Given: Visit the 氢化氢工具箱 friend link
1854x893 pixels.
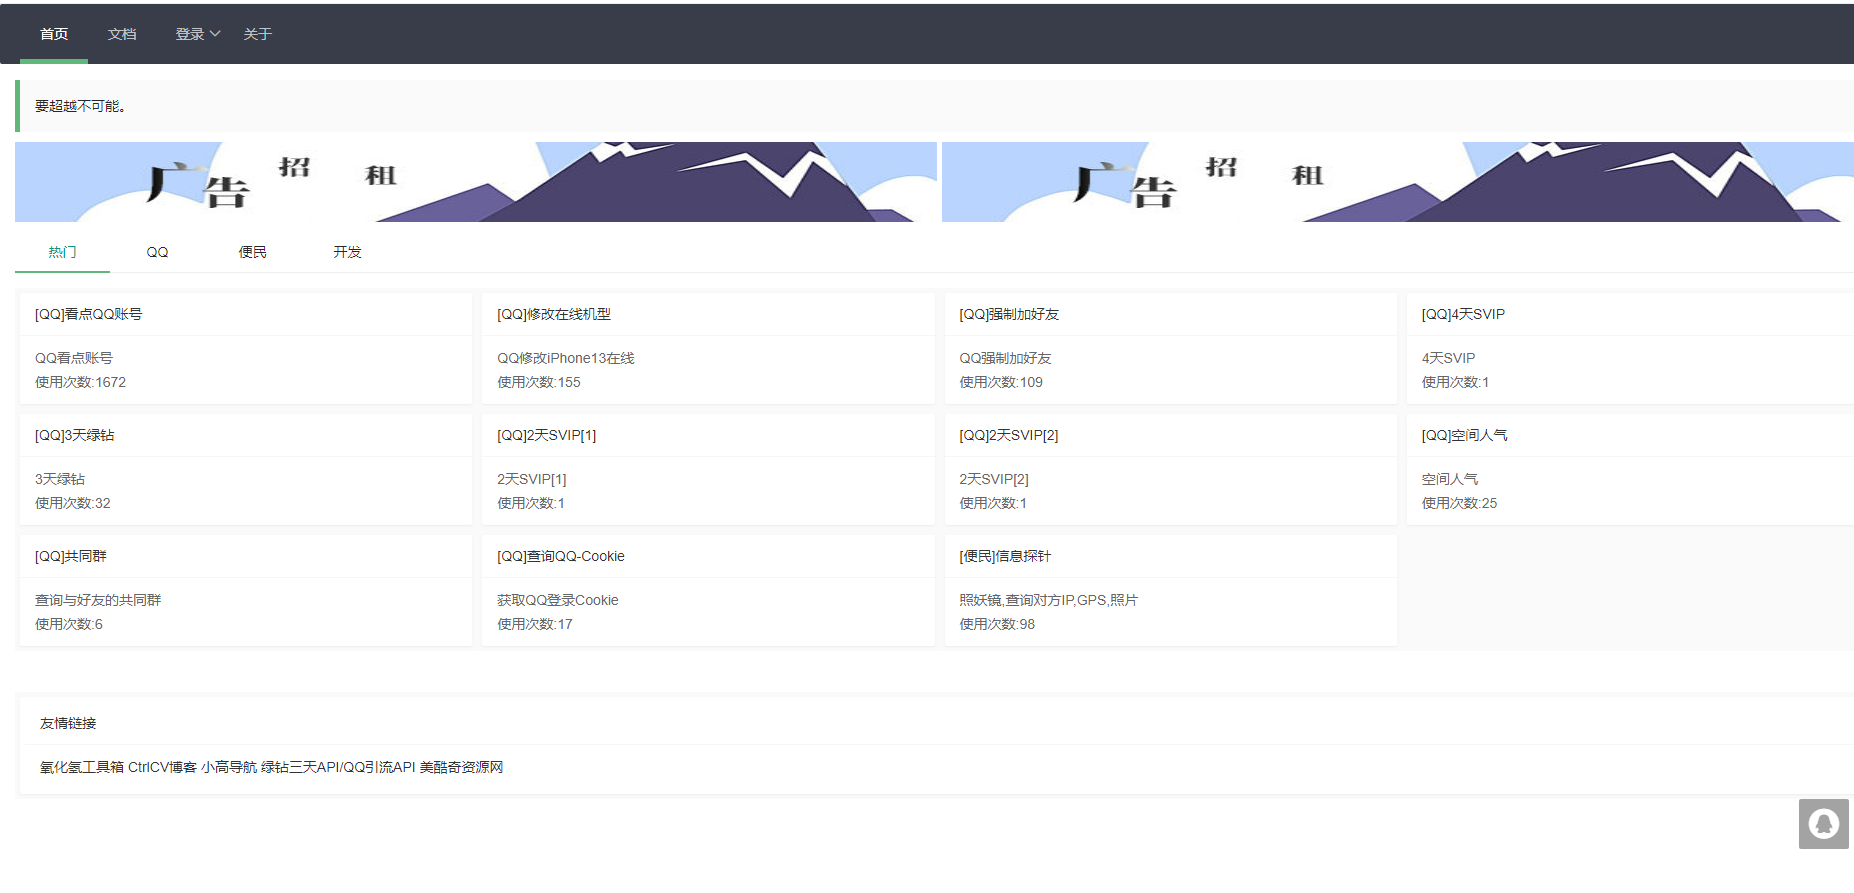Looking at the screenshot, I should tap(82, 767).
